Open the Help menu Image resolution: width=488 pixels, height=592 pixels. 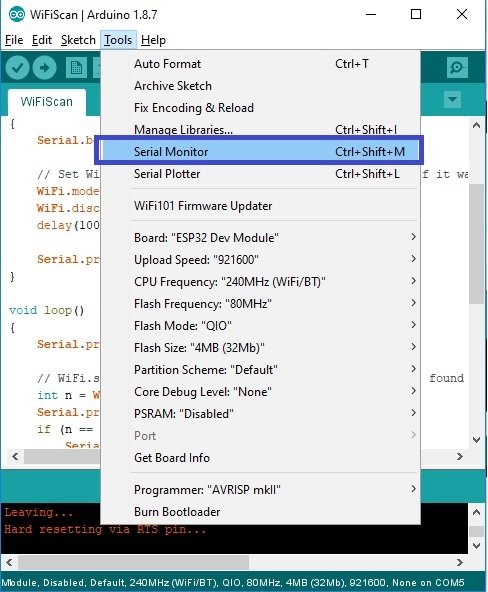tap(153, 40)
